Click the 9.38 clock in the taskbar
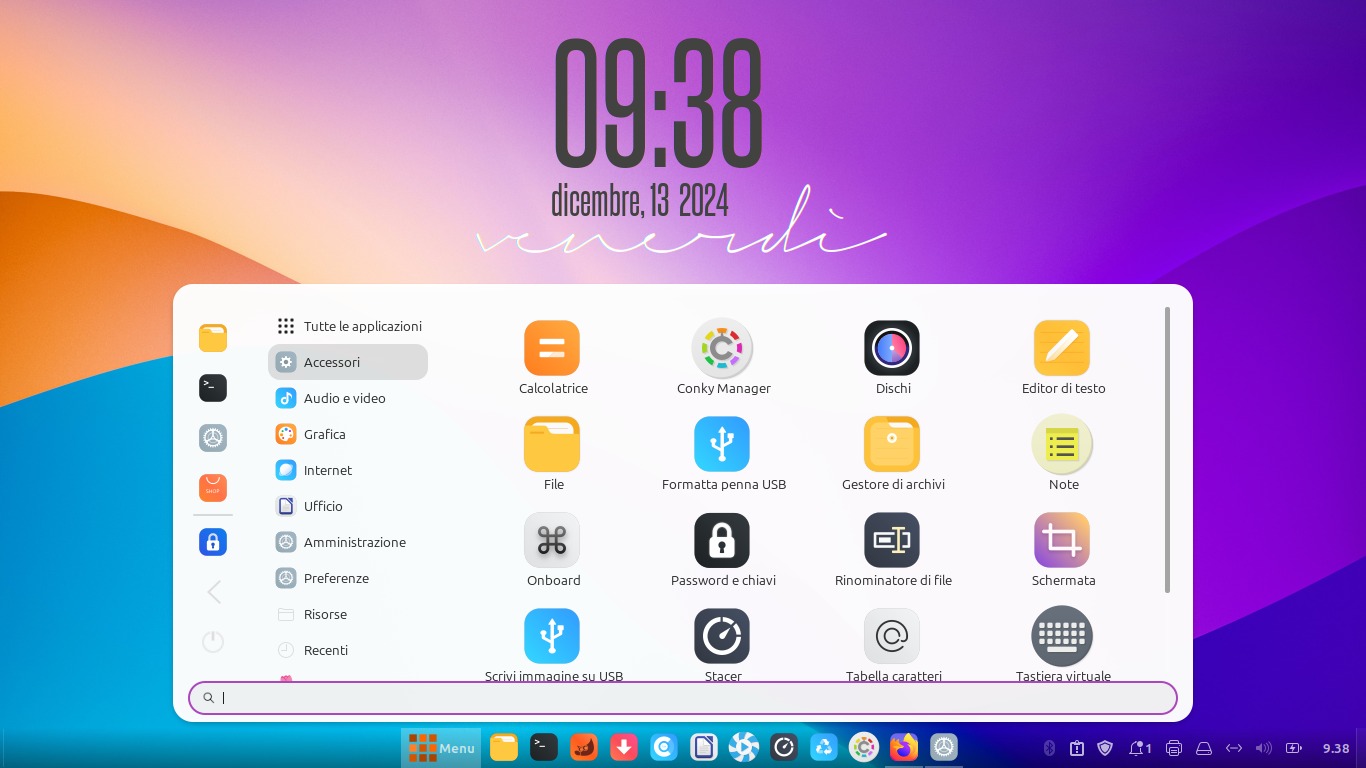This screenshot has height=768, width=1366. (x=1336, y=748)
